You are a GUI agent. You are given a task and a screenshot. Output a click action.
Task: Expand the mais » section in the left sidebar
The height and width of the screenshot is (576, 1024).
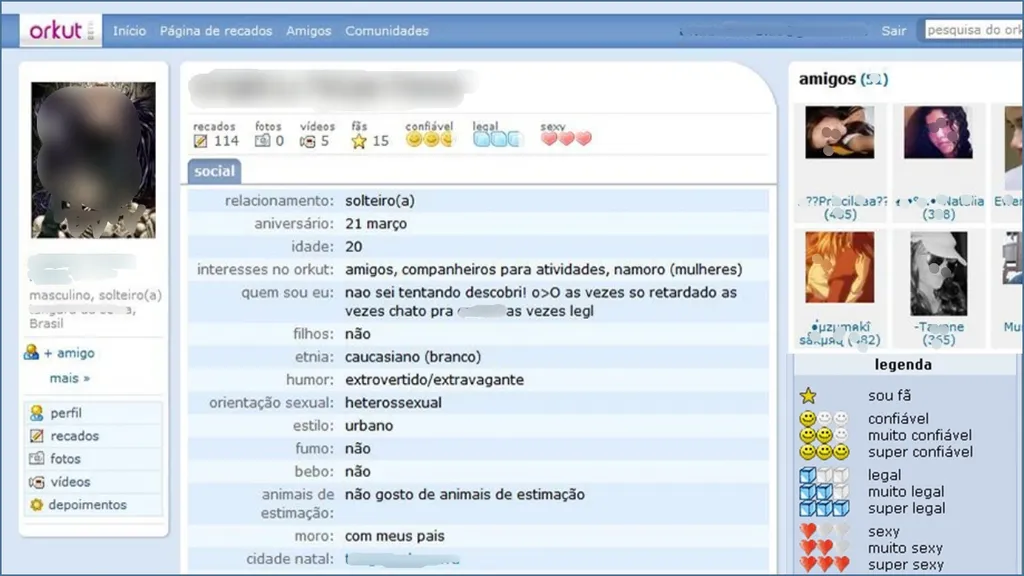[68, 377]
